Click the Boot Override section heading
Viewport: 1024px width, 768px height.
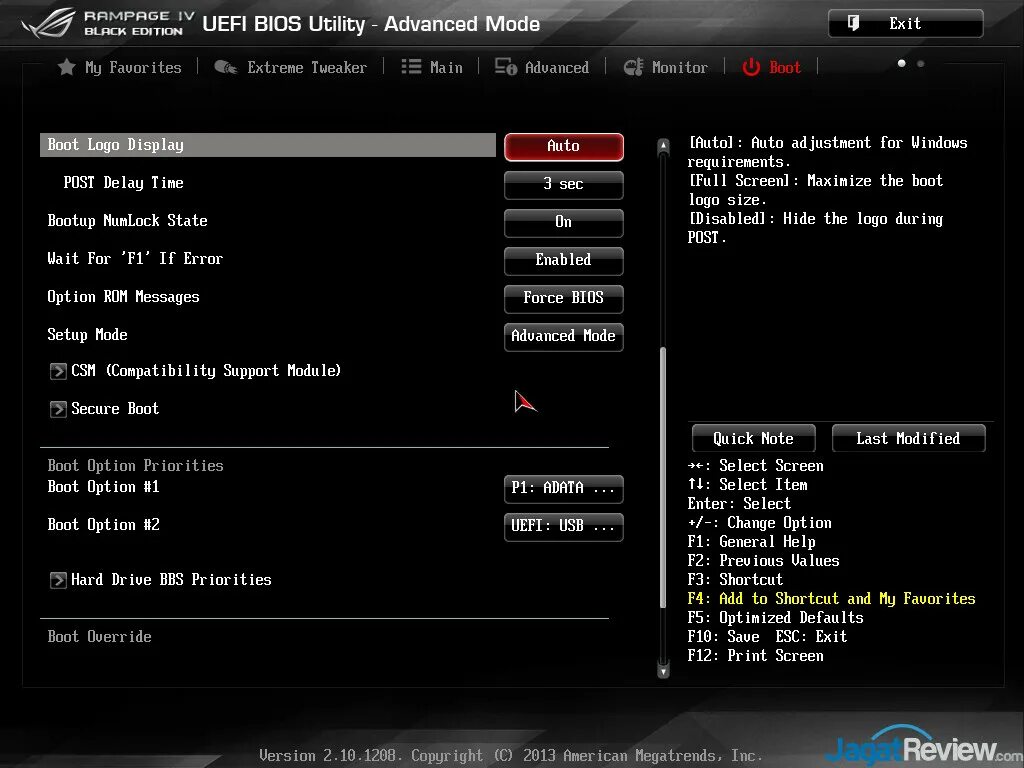pyautogui.click(x=99, y=636)
